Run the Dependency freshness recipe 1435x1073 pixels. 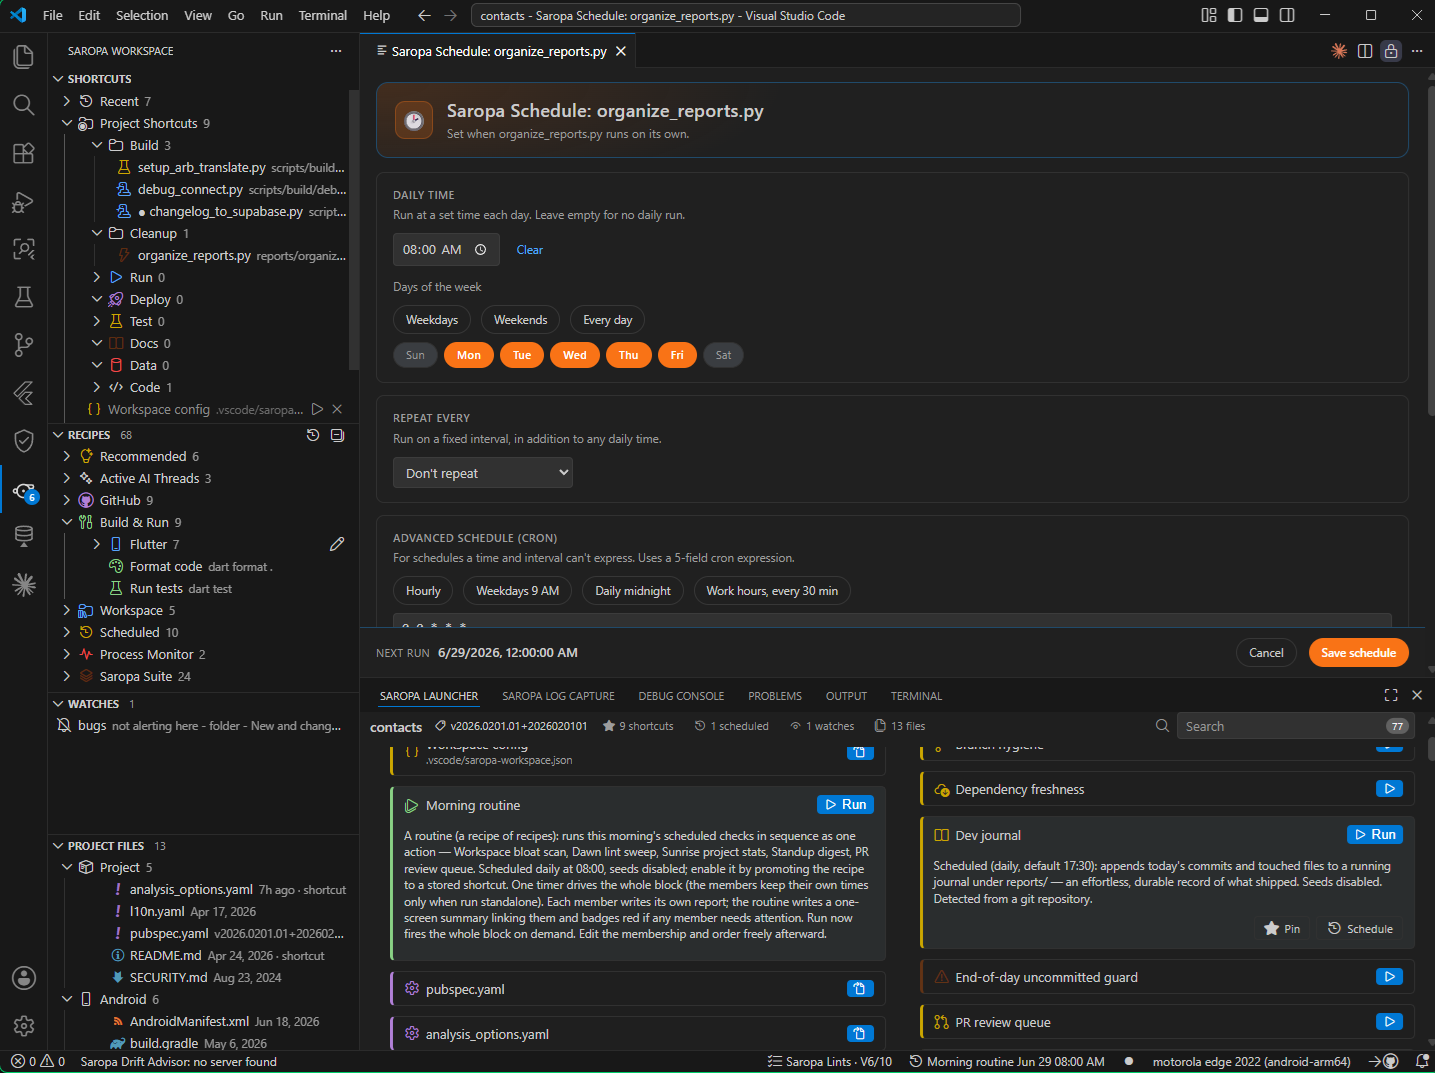click(1389, 789)
